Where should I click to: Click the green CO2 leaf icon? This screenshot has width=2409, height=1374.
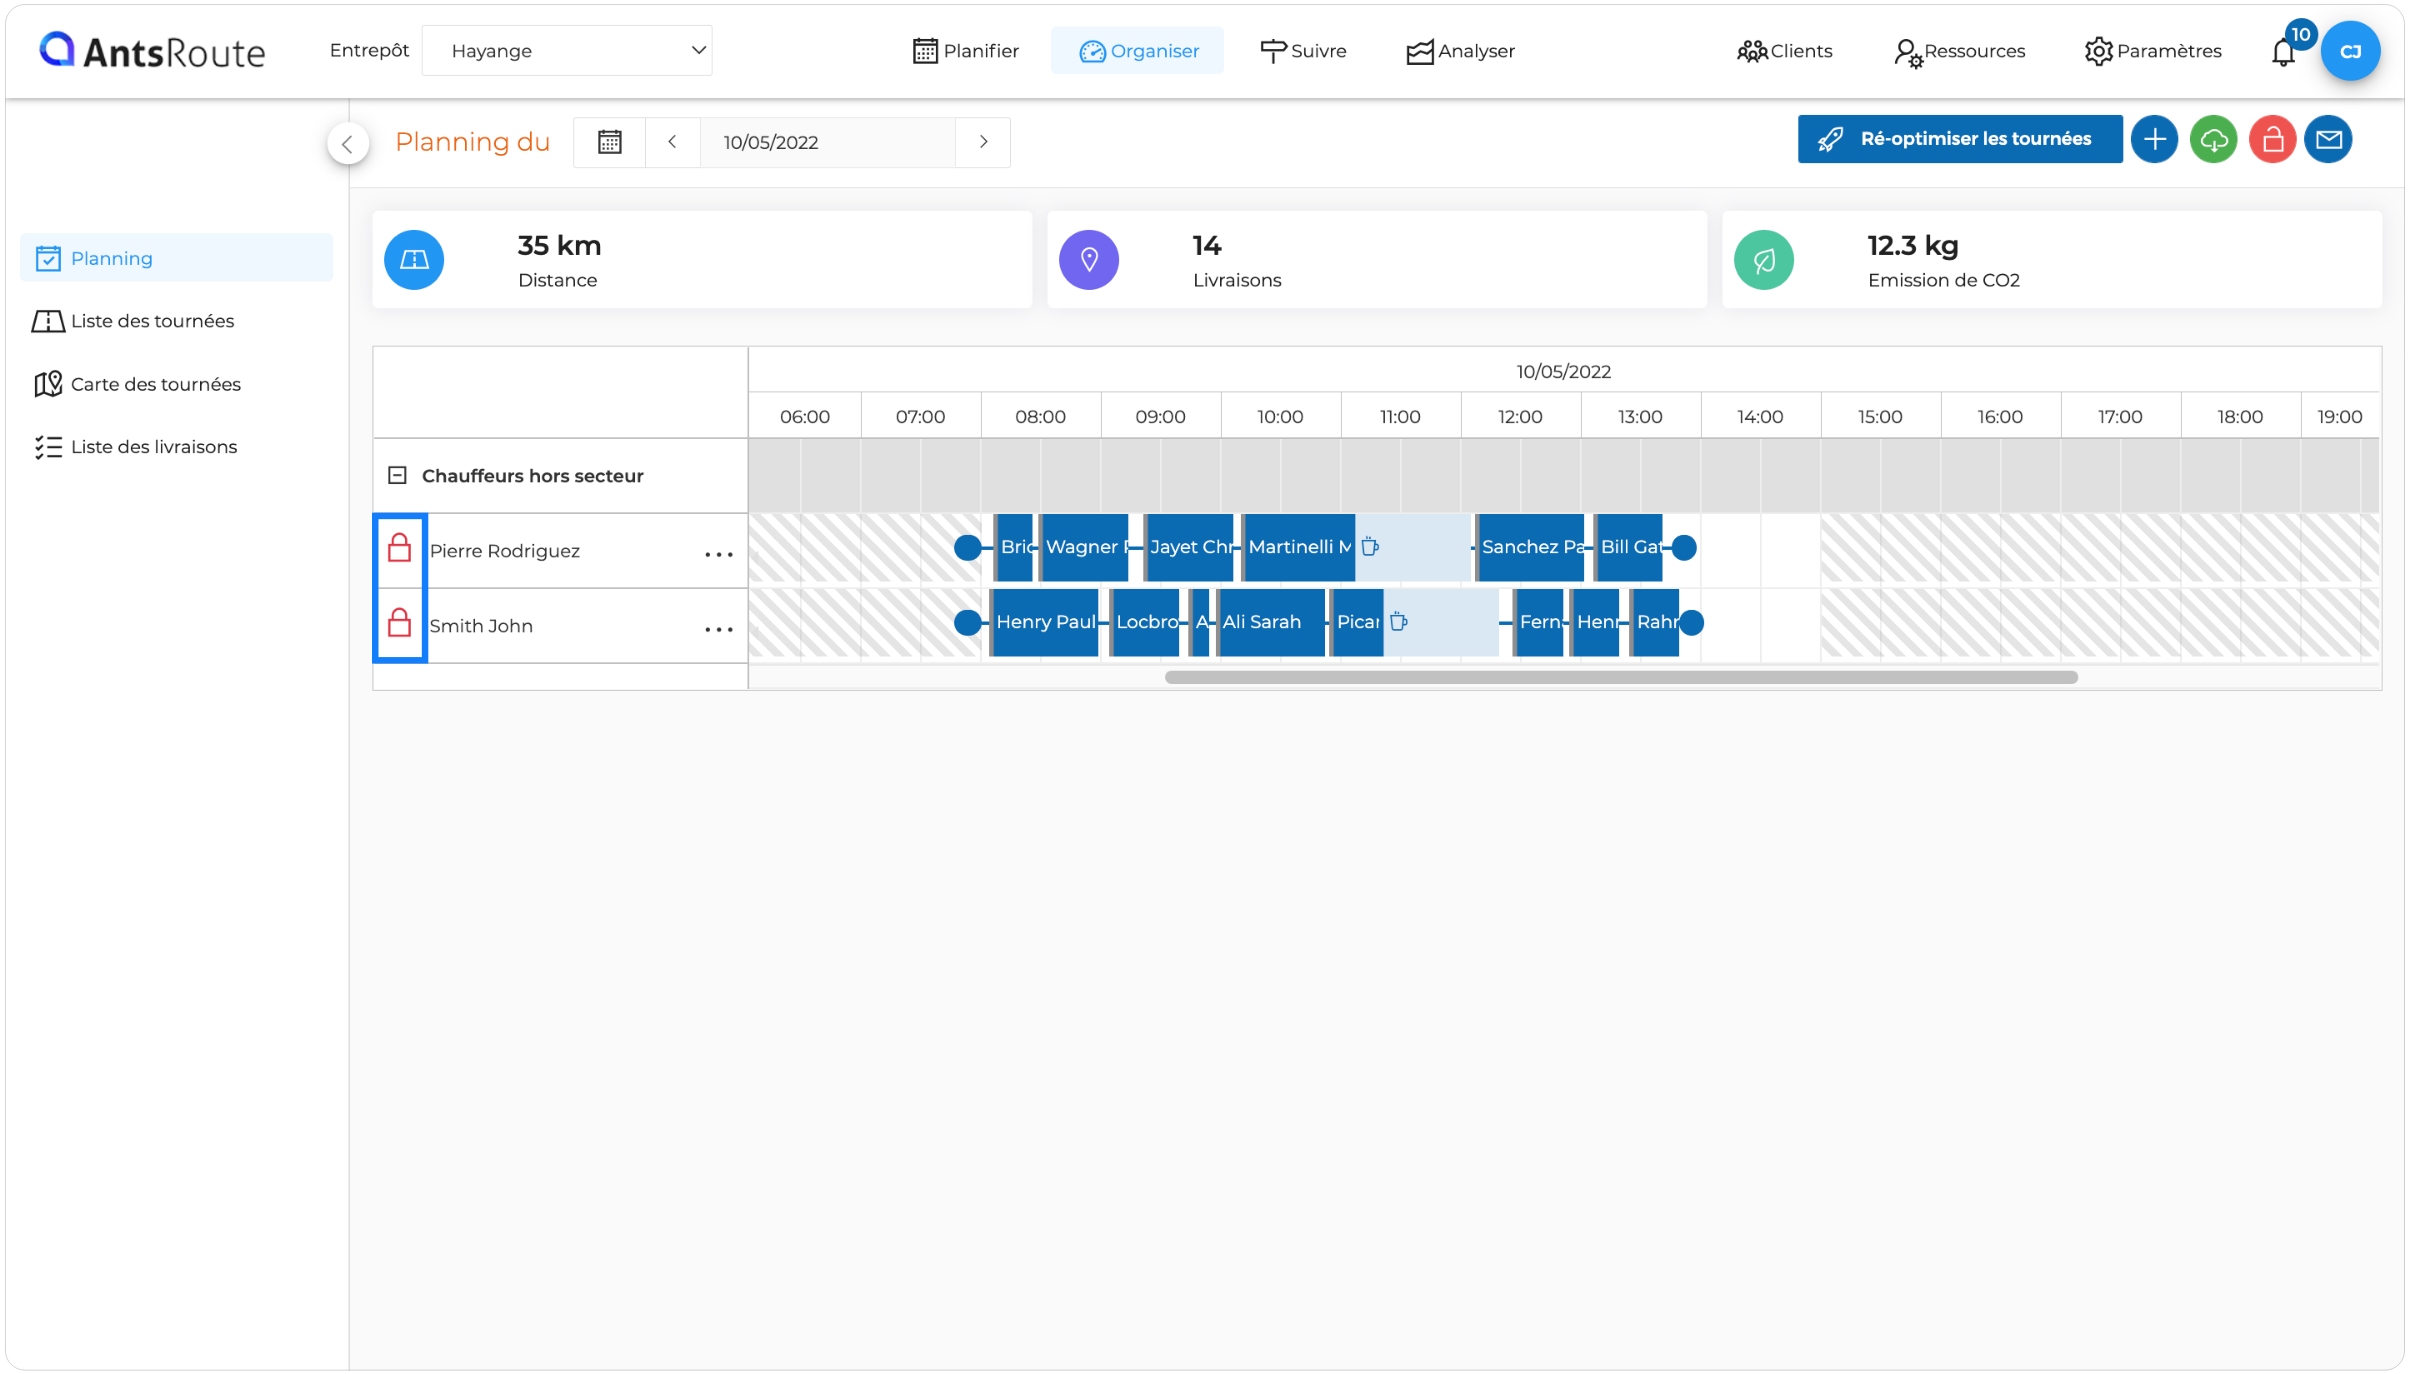pos(1764,260)
